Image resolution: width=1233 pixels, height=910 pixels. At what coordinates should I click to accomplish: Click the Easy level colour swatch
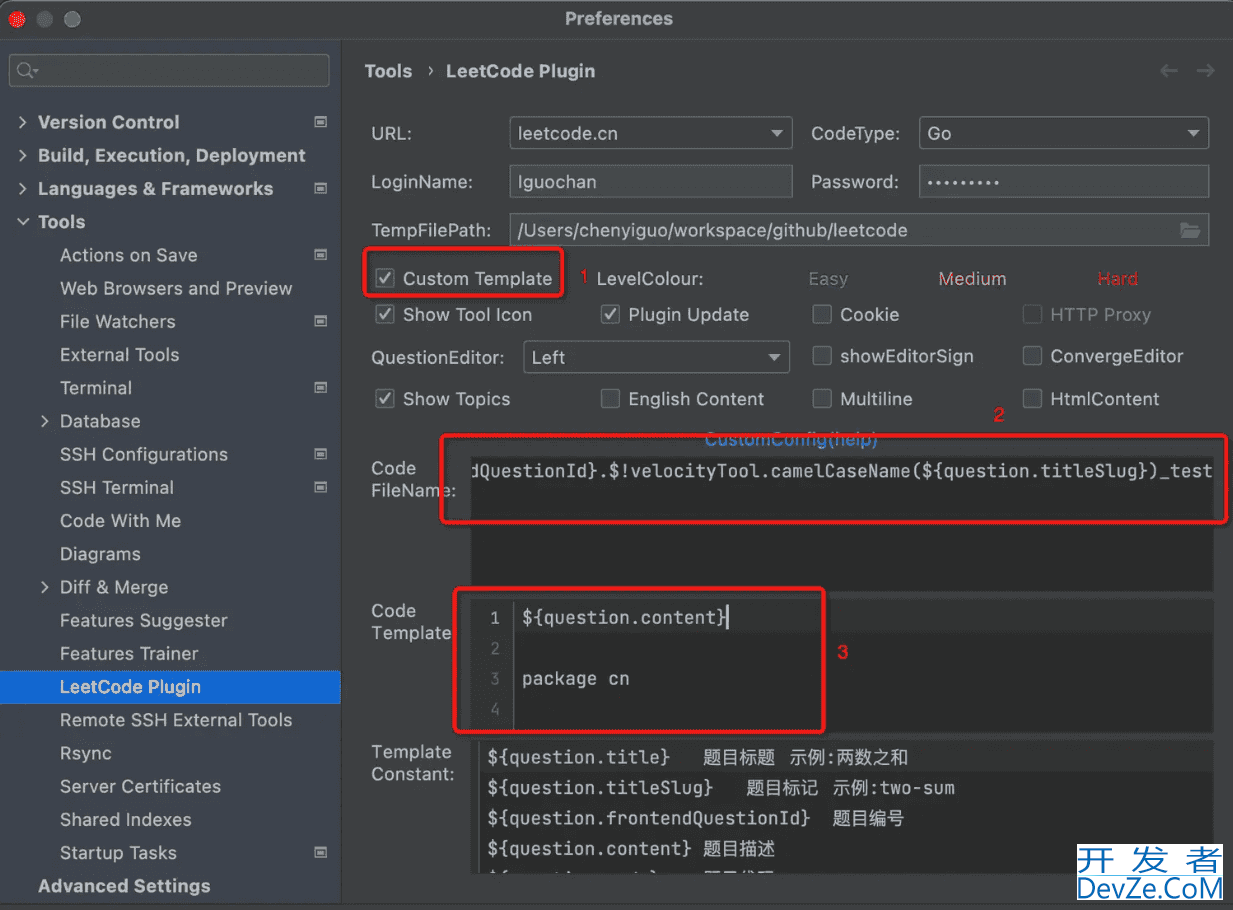coord(828,279)
